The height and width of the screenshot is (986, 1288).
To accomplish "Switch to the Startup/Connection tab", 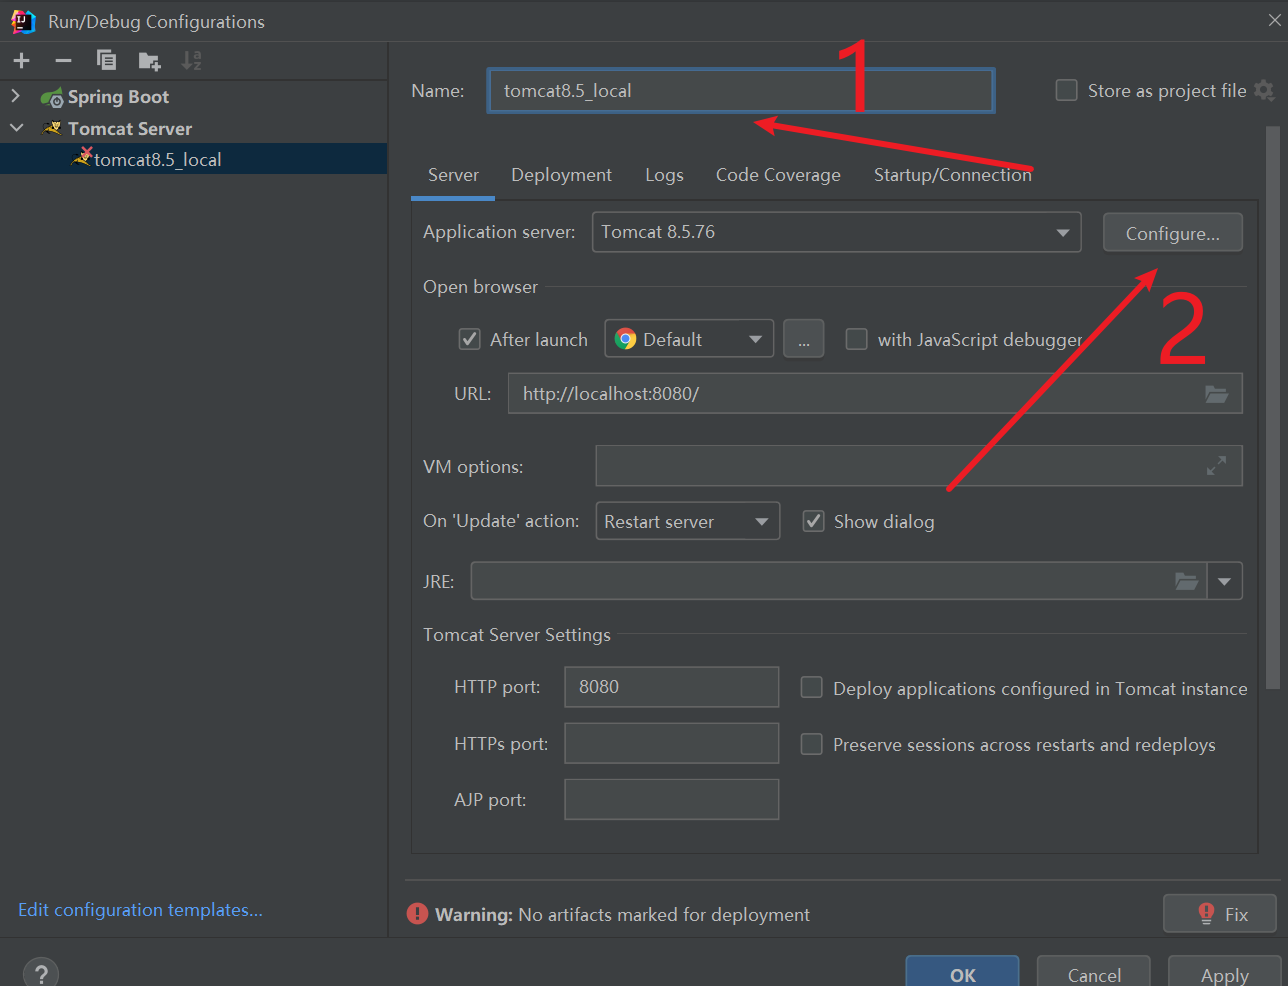I will pos(952,175).
